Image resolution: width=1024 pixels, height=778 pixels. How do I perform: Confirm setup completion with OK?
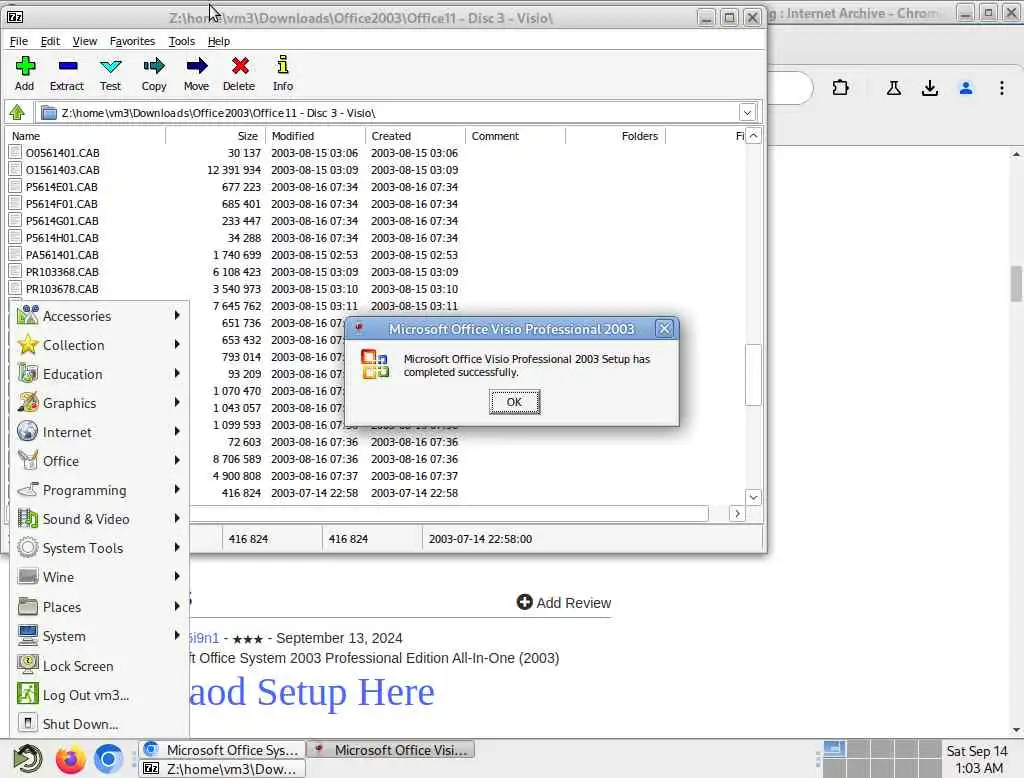[515, 402]
